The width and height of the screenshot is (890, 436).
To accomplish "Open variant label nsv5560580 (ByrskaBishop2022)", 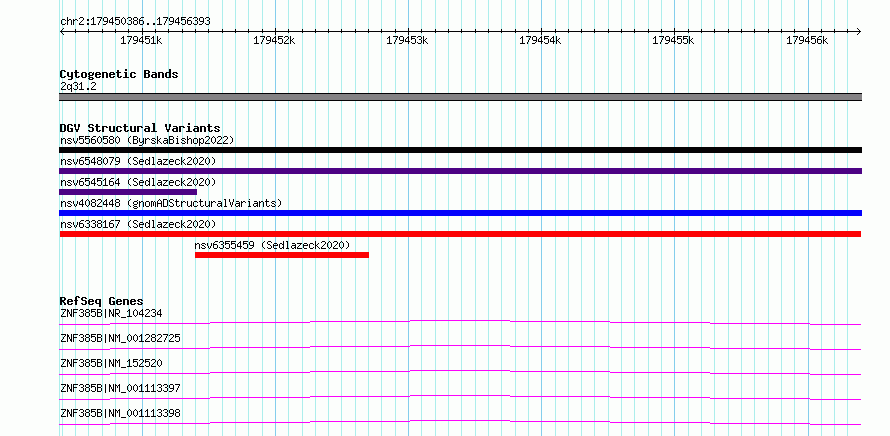I will point(147,140).
